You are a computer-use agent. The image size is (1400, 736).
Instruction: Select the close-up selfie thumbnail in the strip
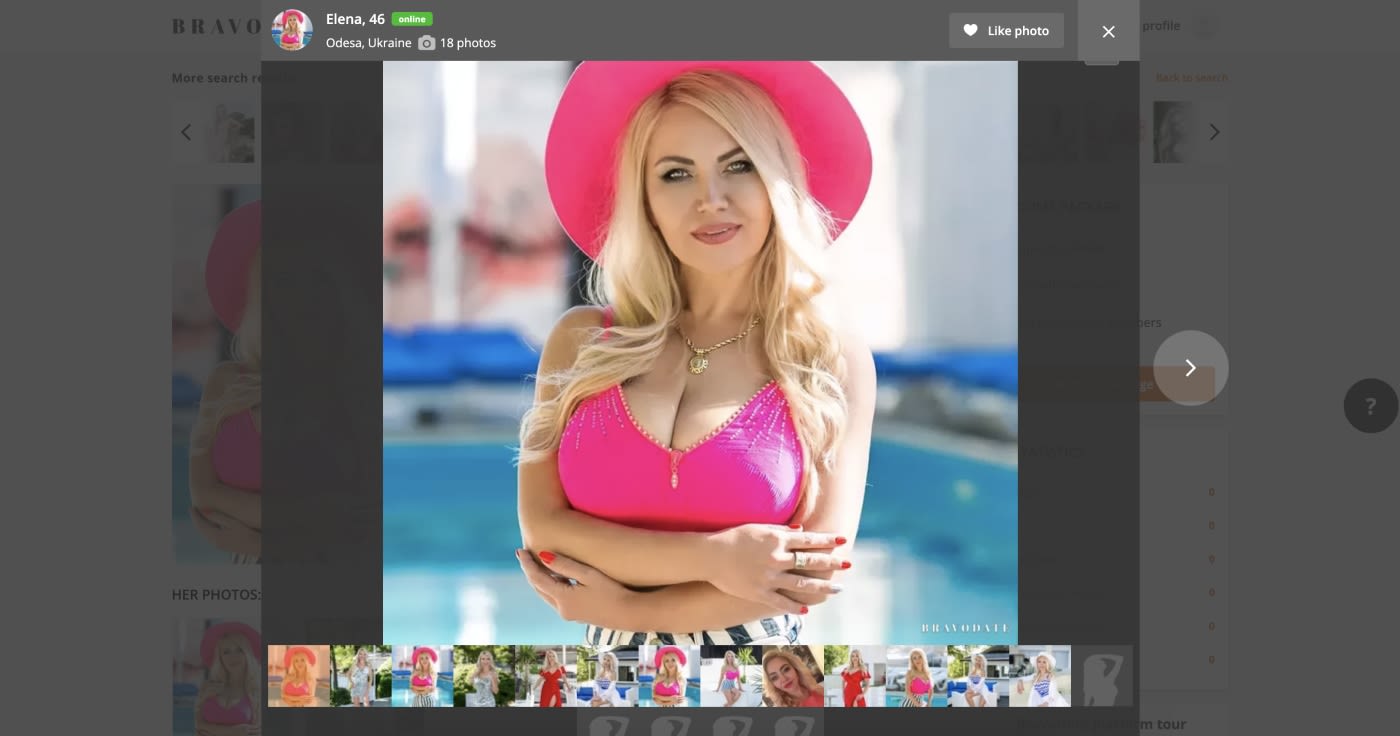[x=793, y=676]
